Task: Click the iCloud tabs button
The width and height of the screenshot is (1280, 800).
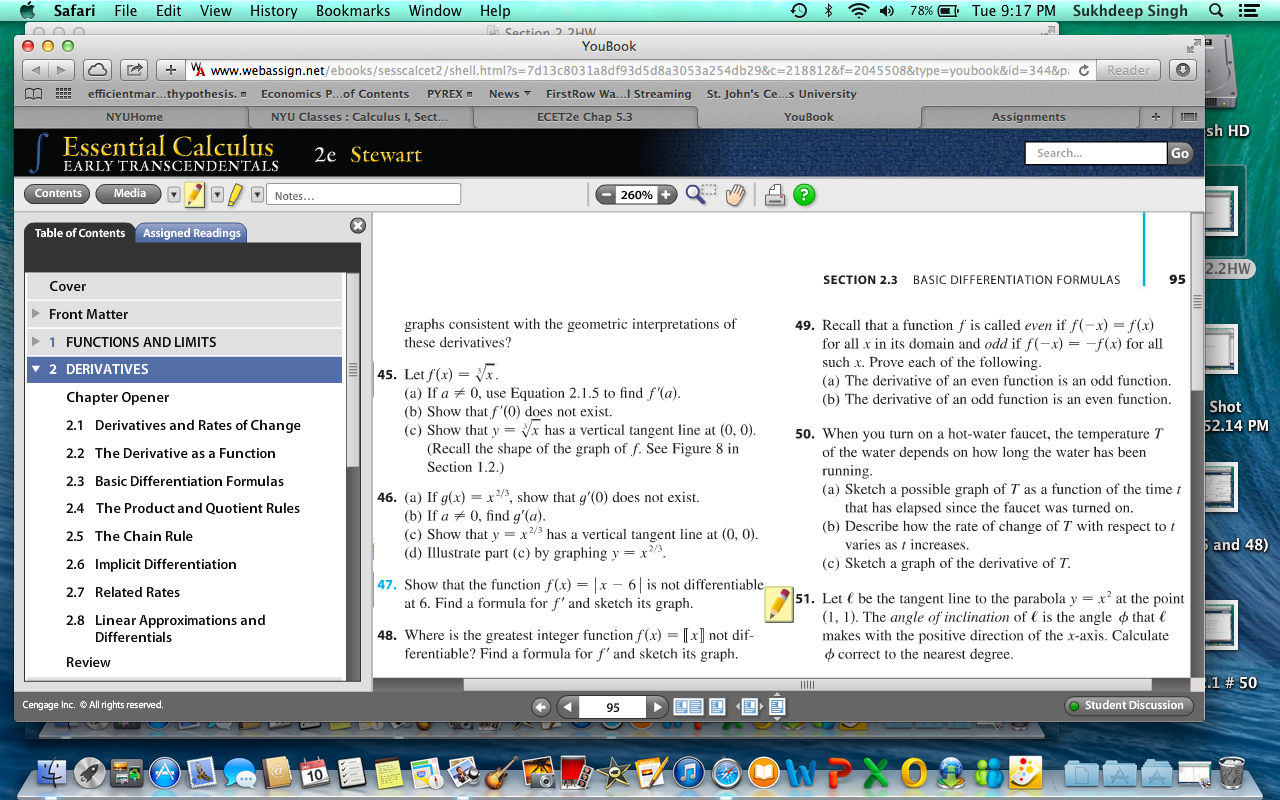Action: pyautogui.click(x=97, y=70)
